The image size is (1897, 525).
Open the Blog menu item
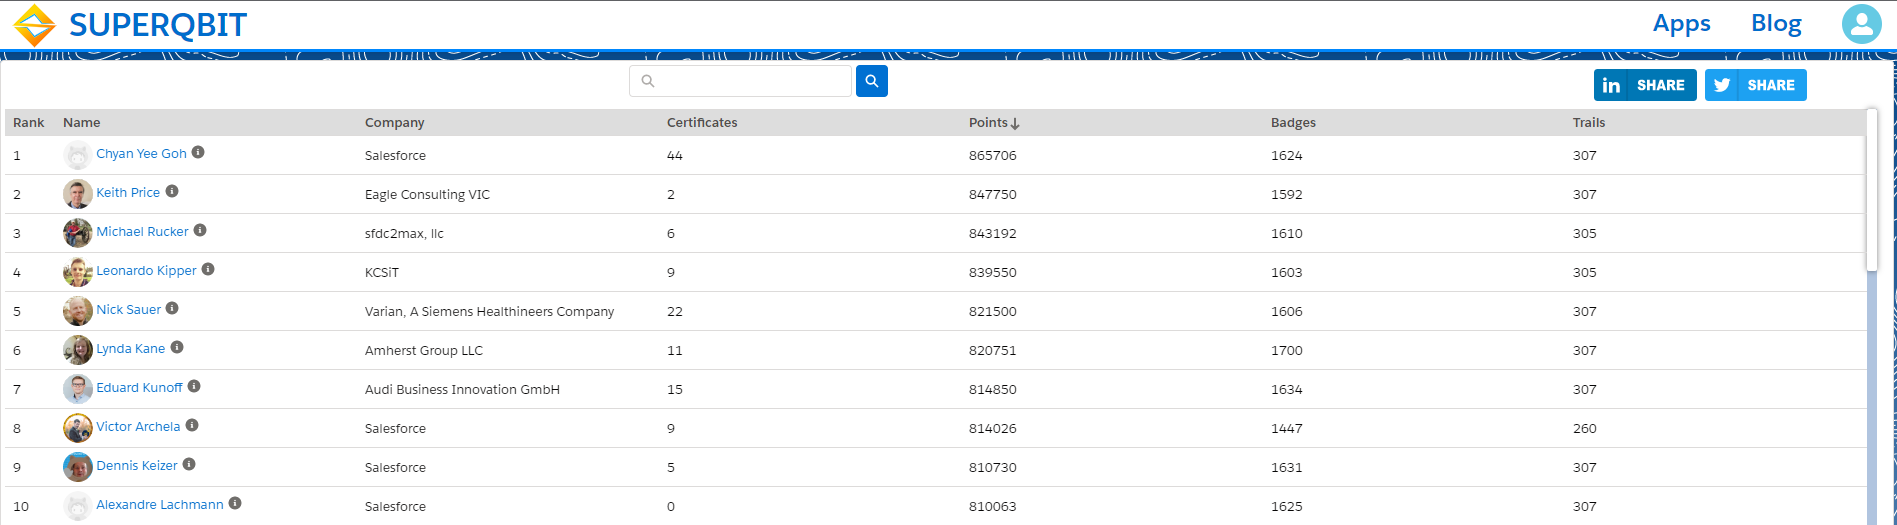tap(1776, 24)
